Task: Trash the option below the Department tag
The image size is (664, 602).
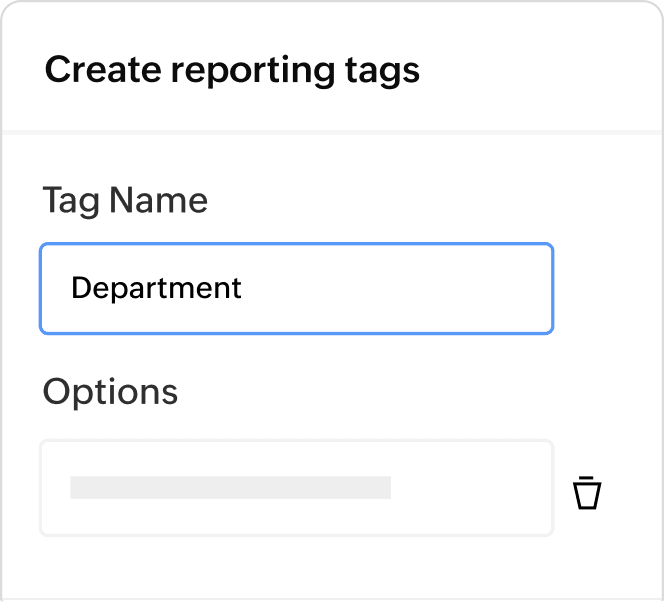Action: pyautogui.click(x=587, y=493)
